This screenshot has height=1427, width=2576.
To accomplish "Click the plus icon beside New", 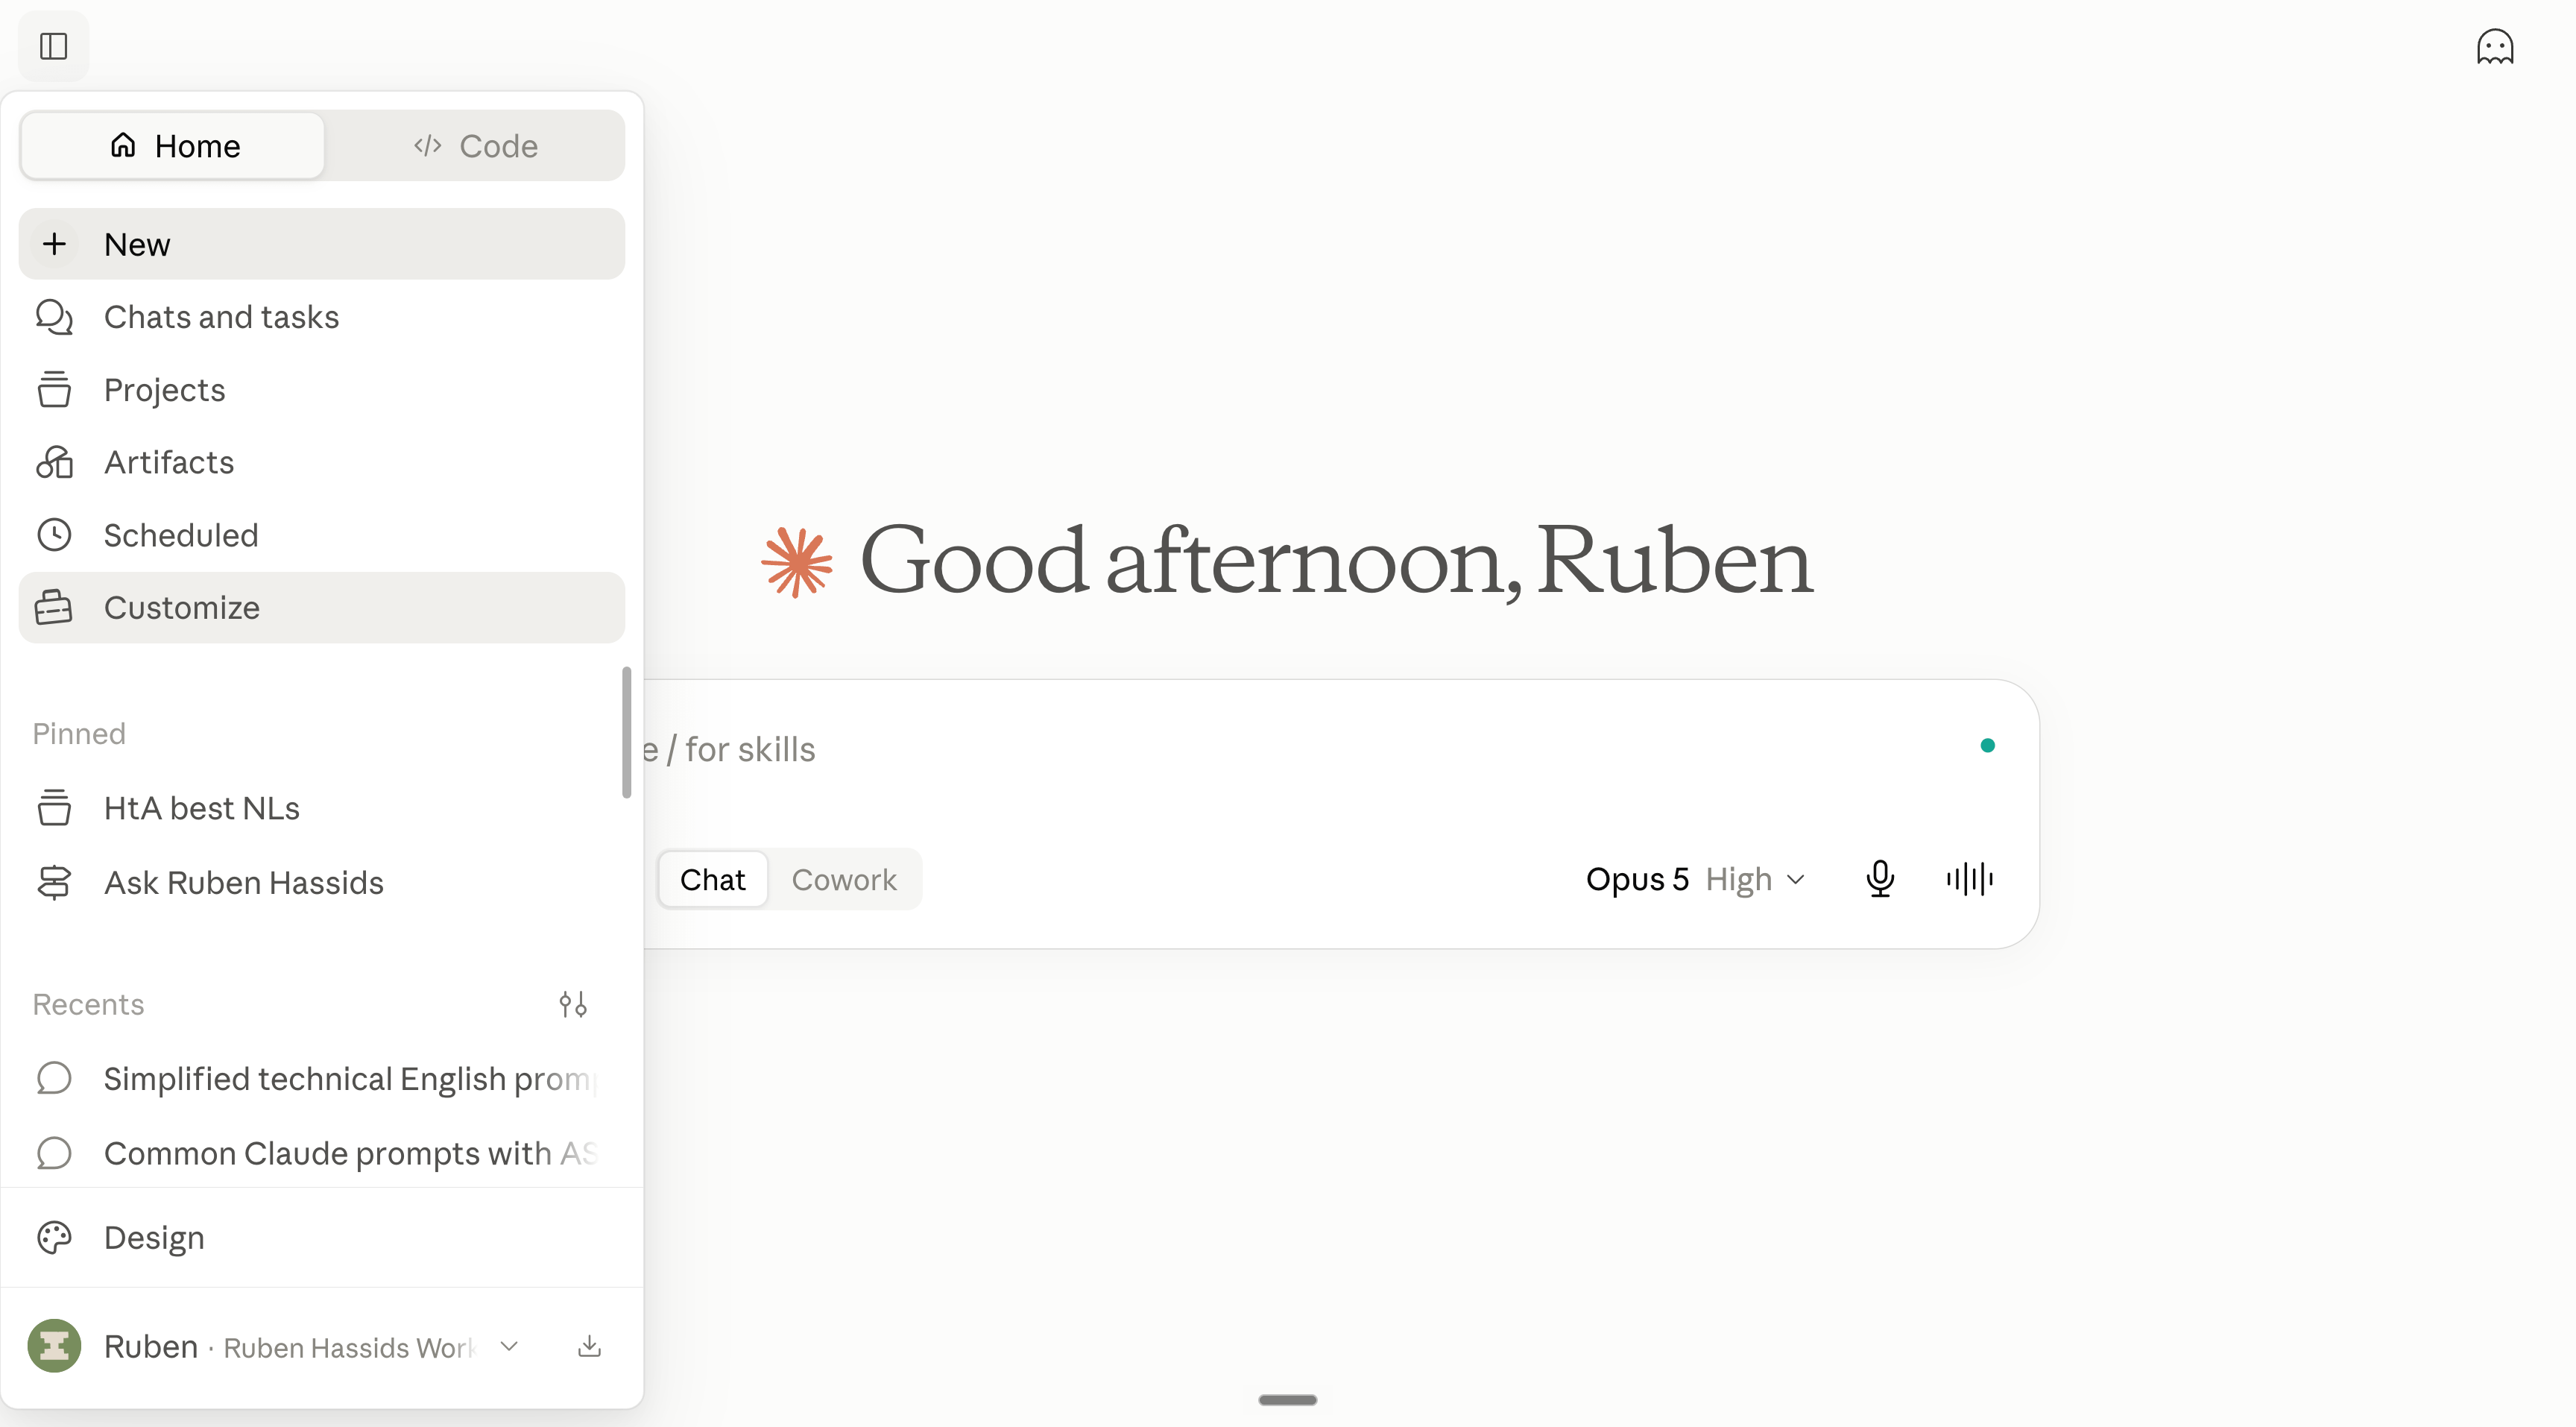I will click(54, 244).
